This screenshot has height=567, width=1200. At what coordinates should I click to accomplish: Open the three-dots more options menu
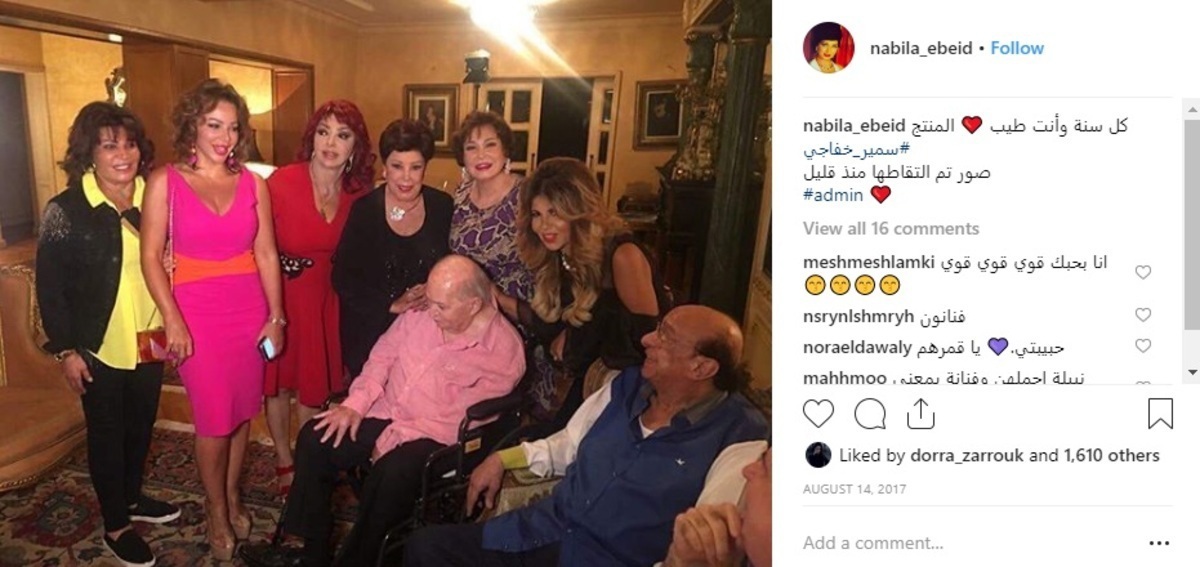[1159, 543]
